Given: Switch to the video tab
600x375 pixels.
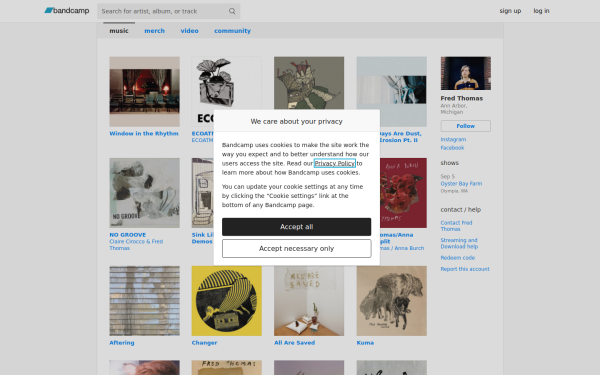Looking at the screenshot, I should pyautogui.click(x=189, y=31).
